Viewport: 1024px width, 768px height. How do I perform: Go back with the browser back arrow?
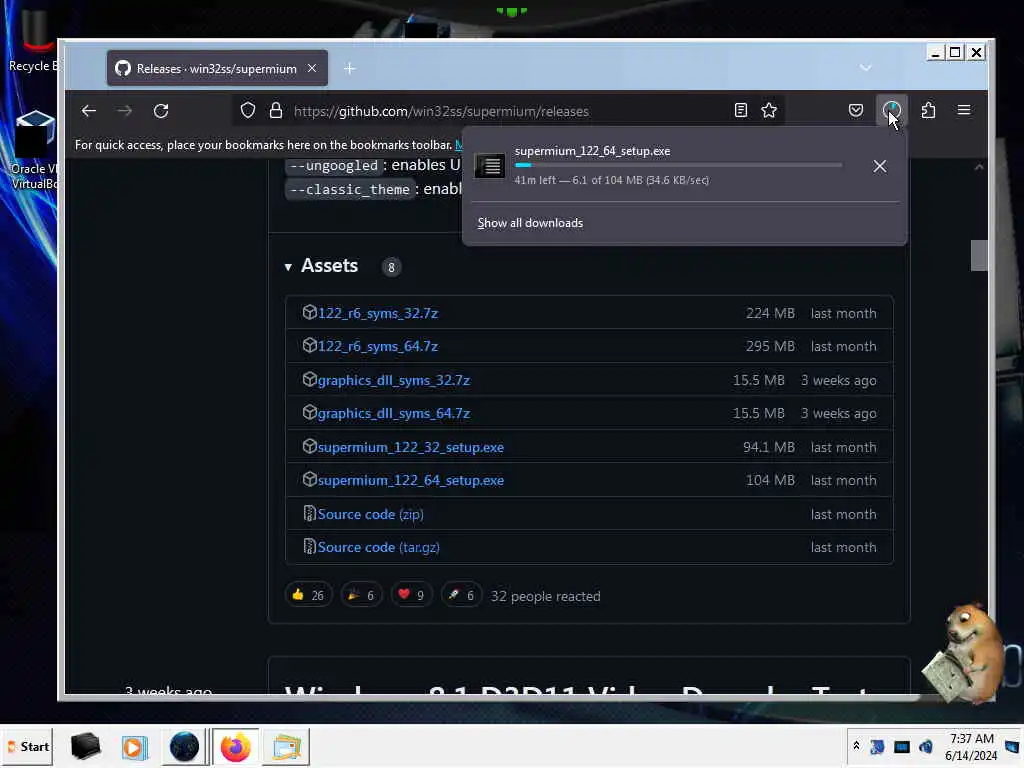pyautogui.click(x=89, y=111)
